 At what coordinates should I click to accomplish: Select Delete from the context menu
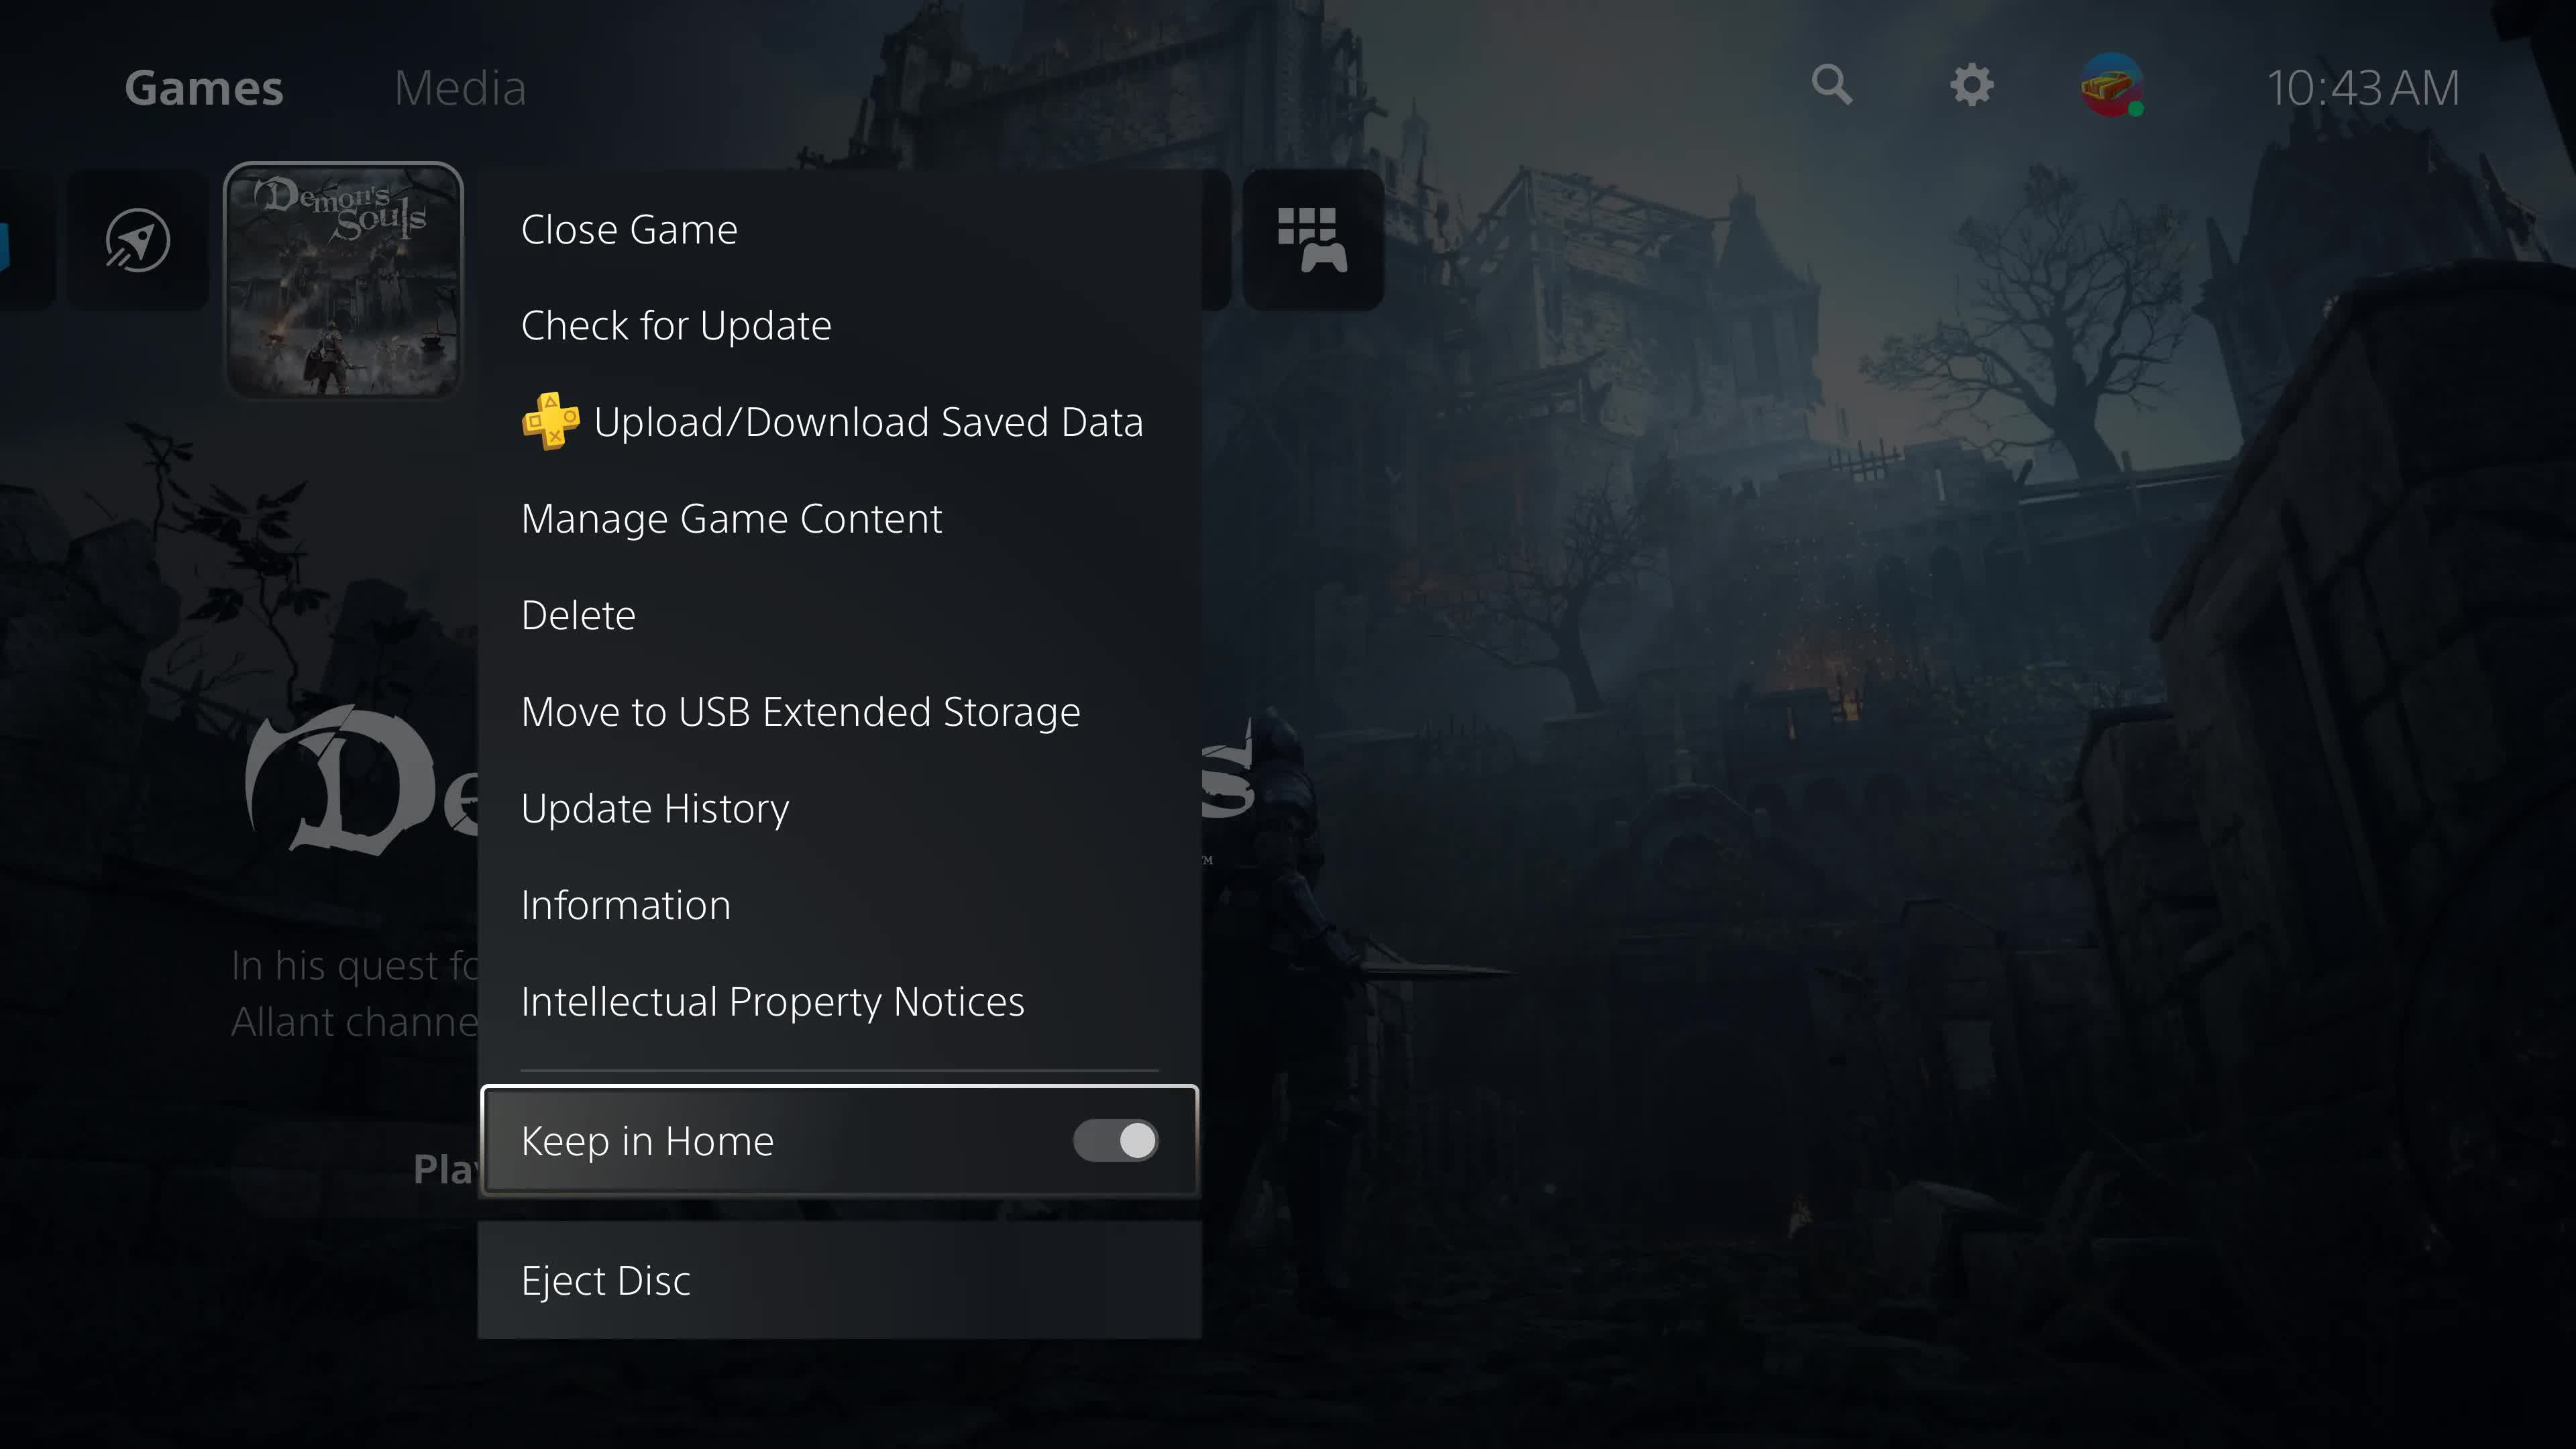578,614
